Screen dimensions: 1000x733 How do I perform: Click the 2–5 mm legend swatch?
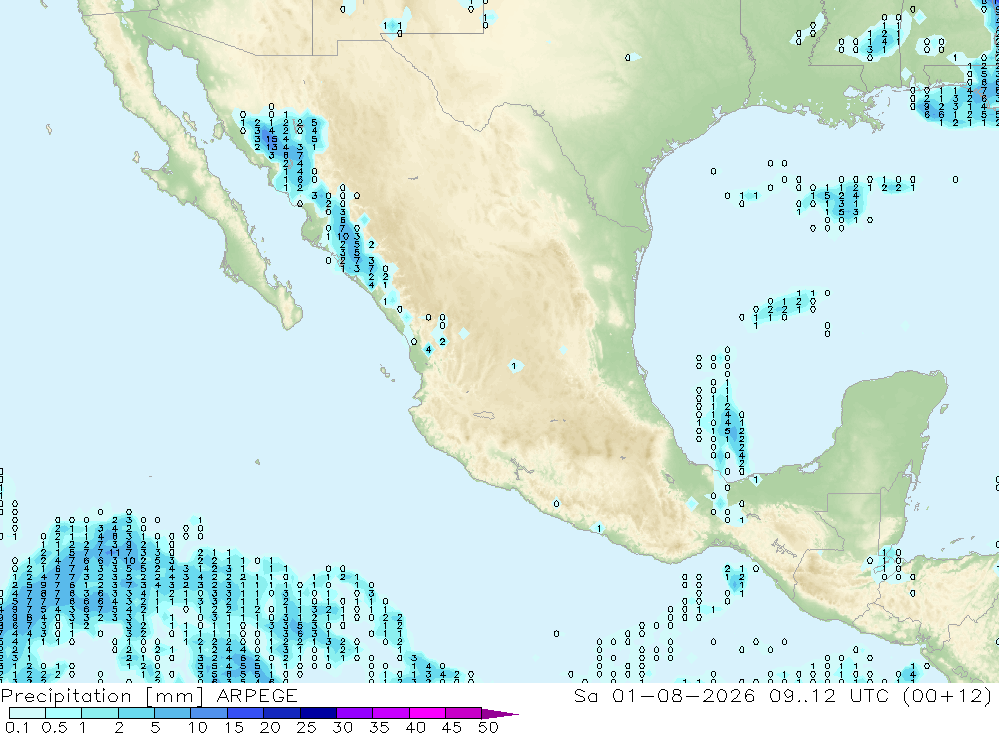[136, 713]
